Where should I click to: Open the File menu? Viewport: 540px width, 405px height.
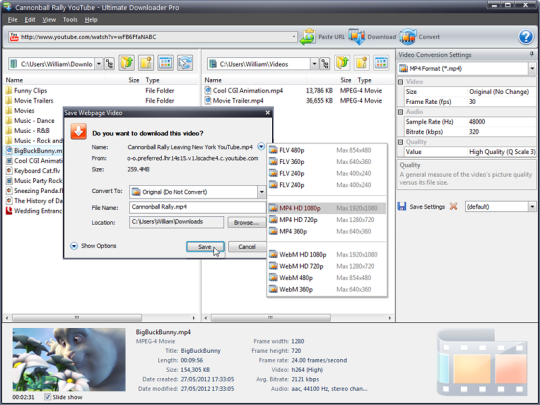[x=12, y=20]
